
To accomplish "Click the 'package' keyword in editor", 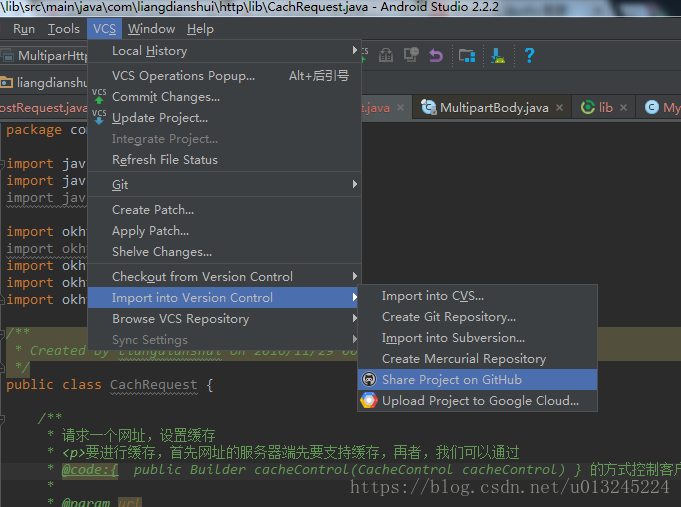I will tap(34, 129).
